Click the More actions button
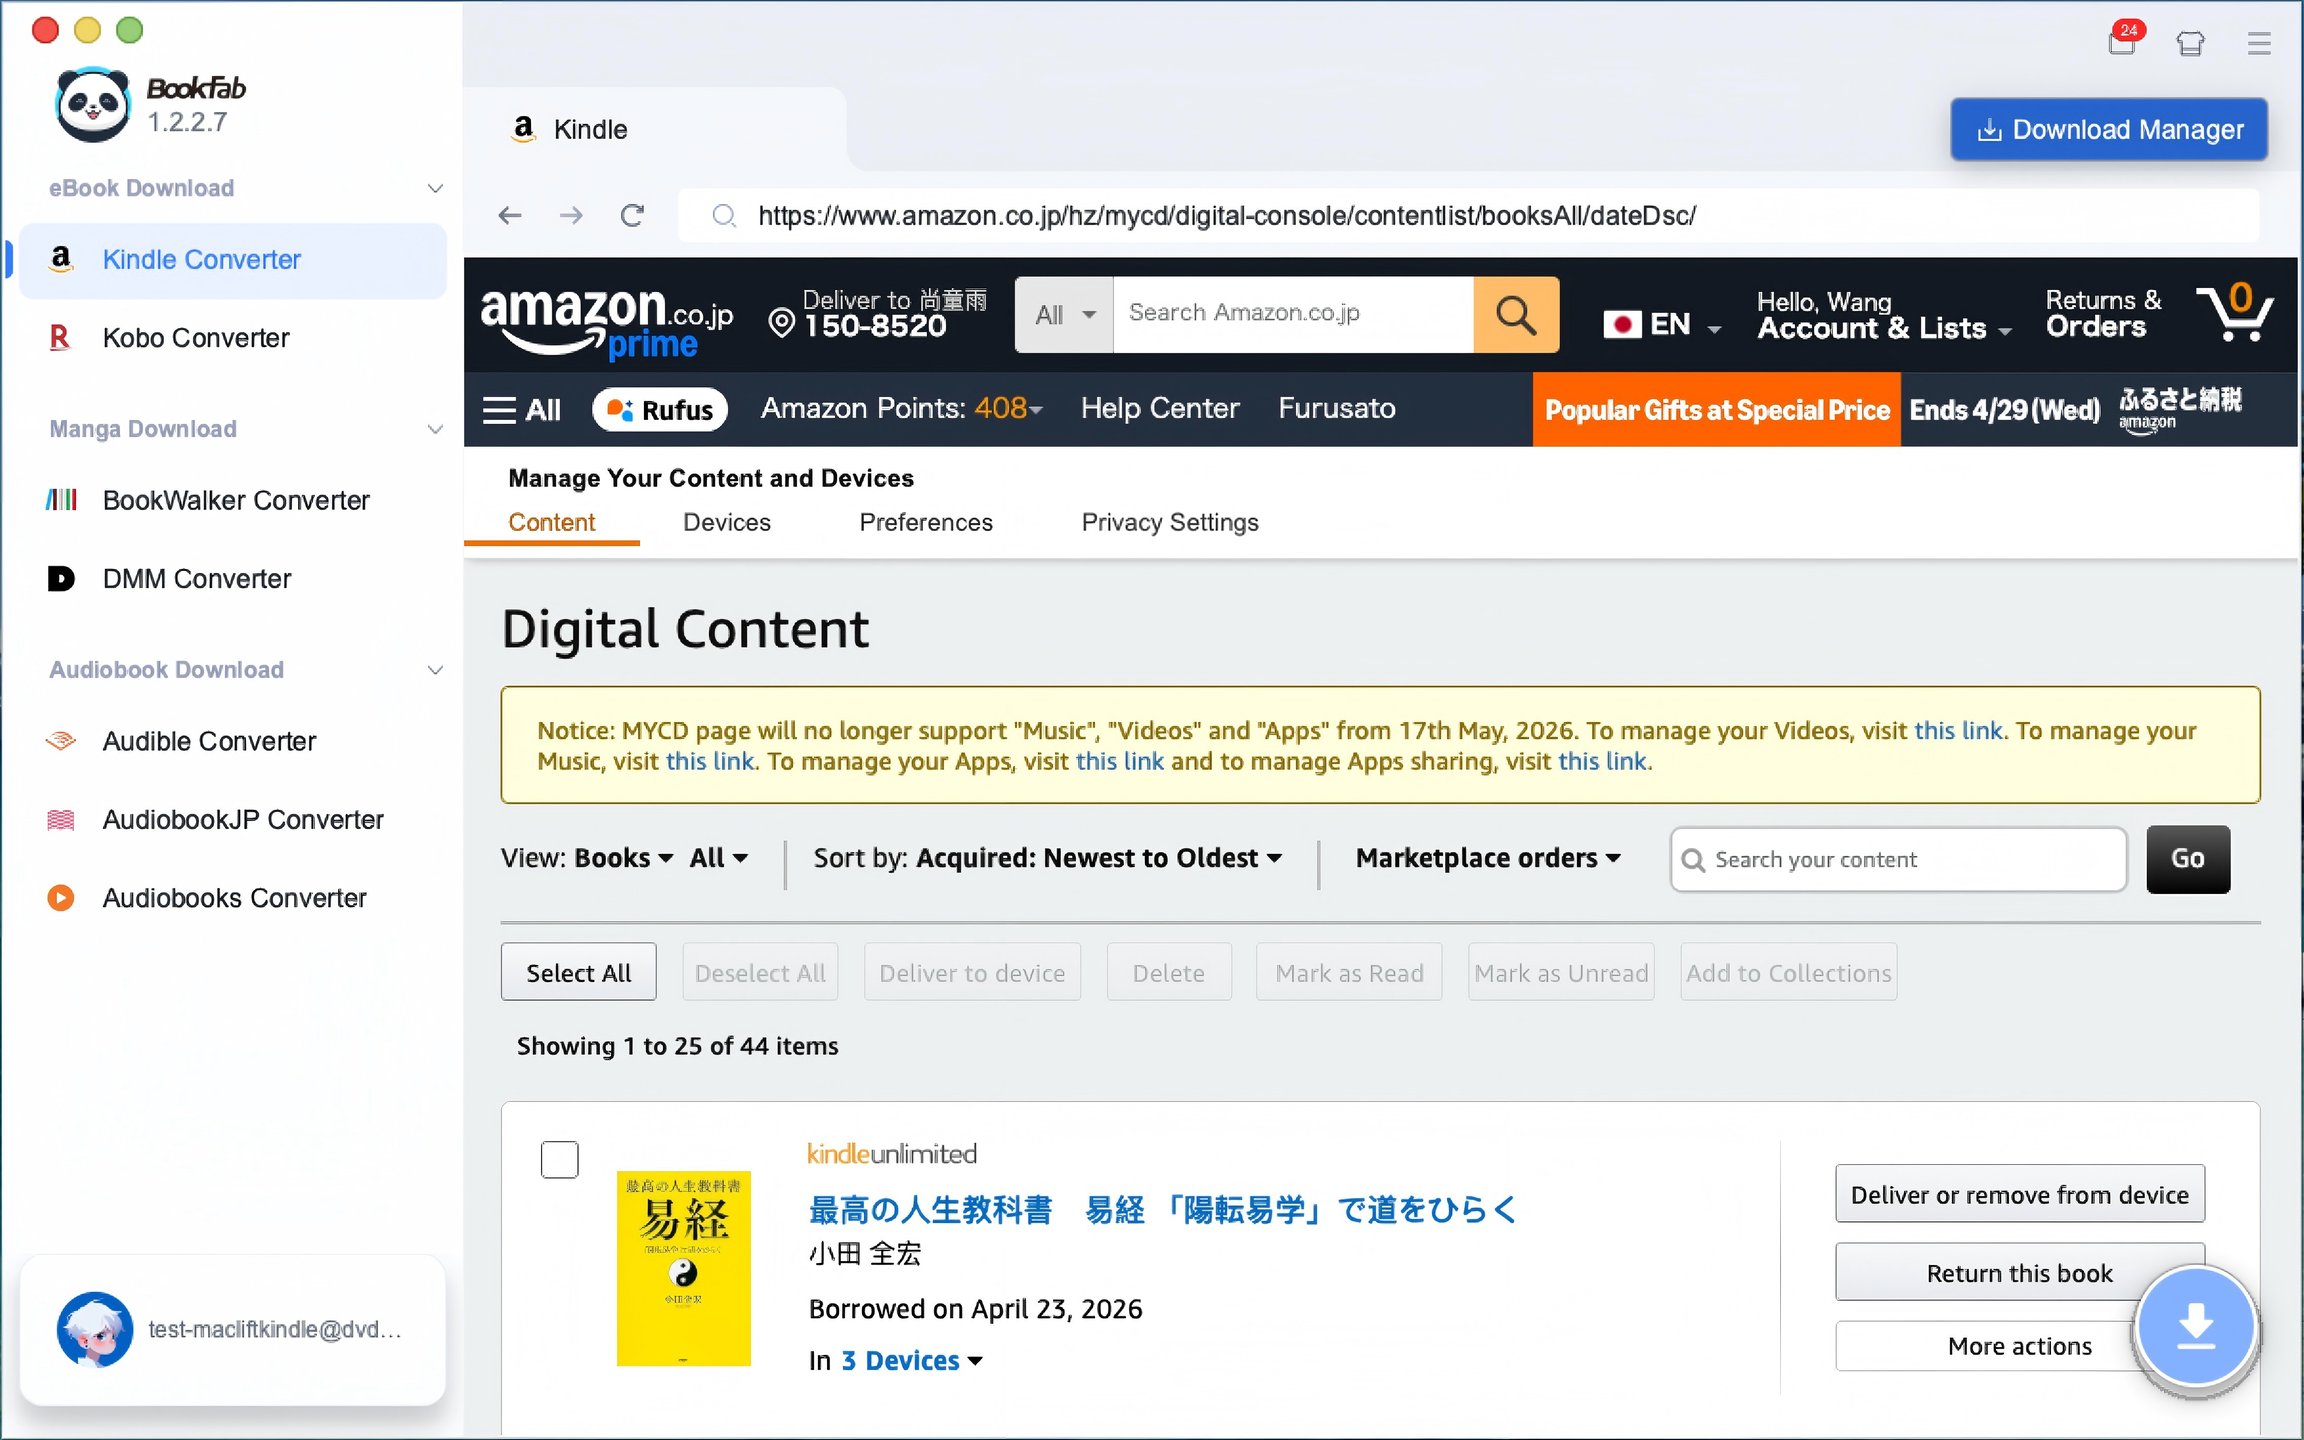 pyautogui.click(x=2020, y=1346)
